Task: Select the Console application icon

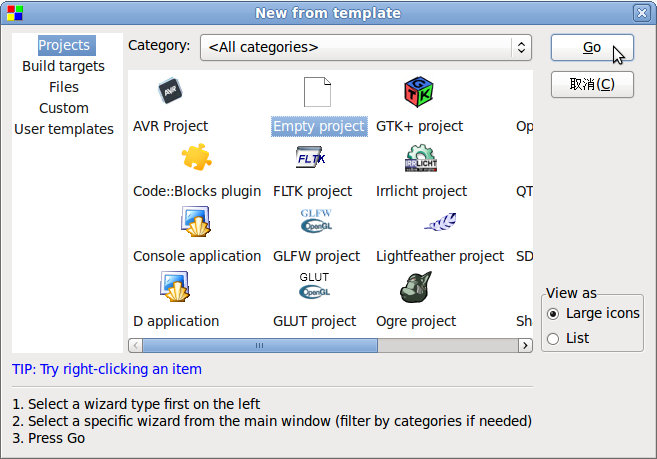Action: point(196,221)
